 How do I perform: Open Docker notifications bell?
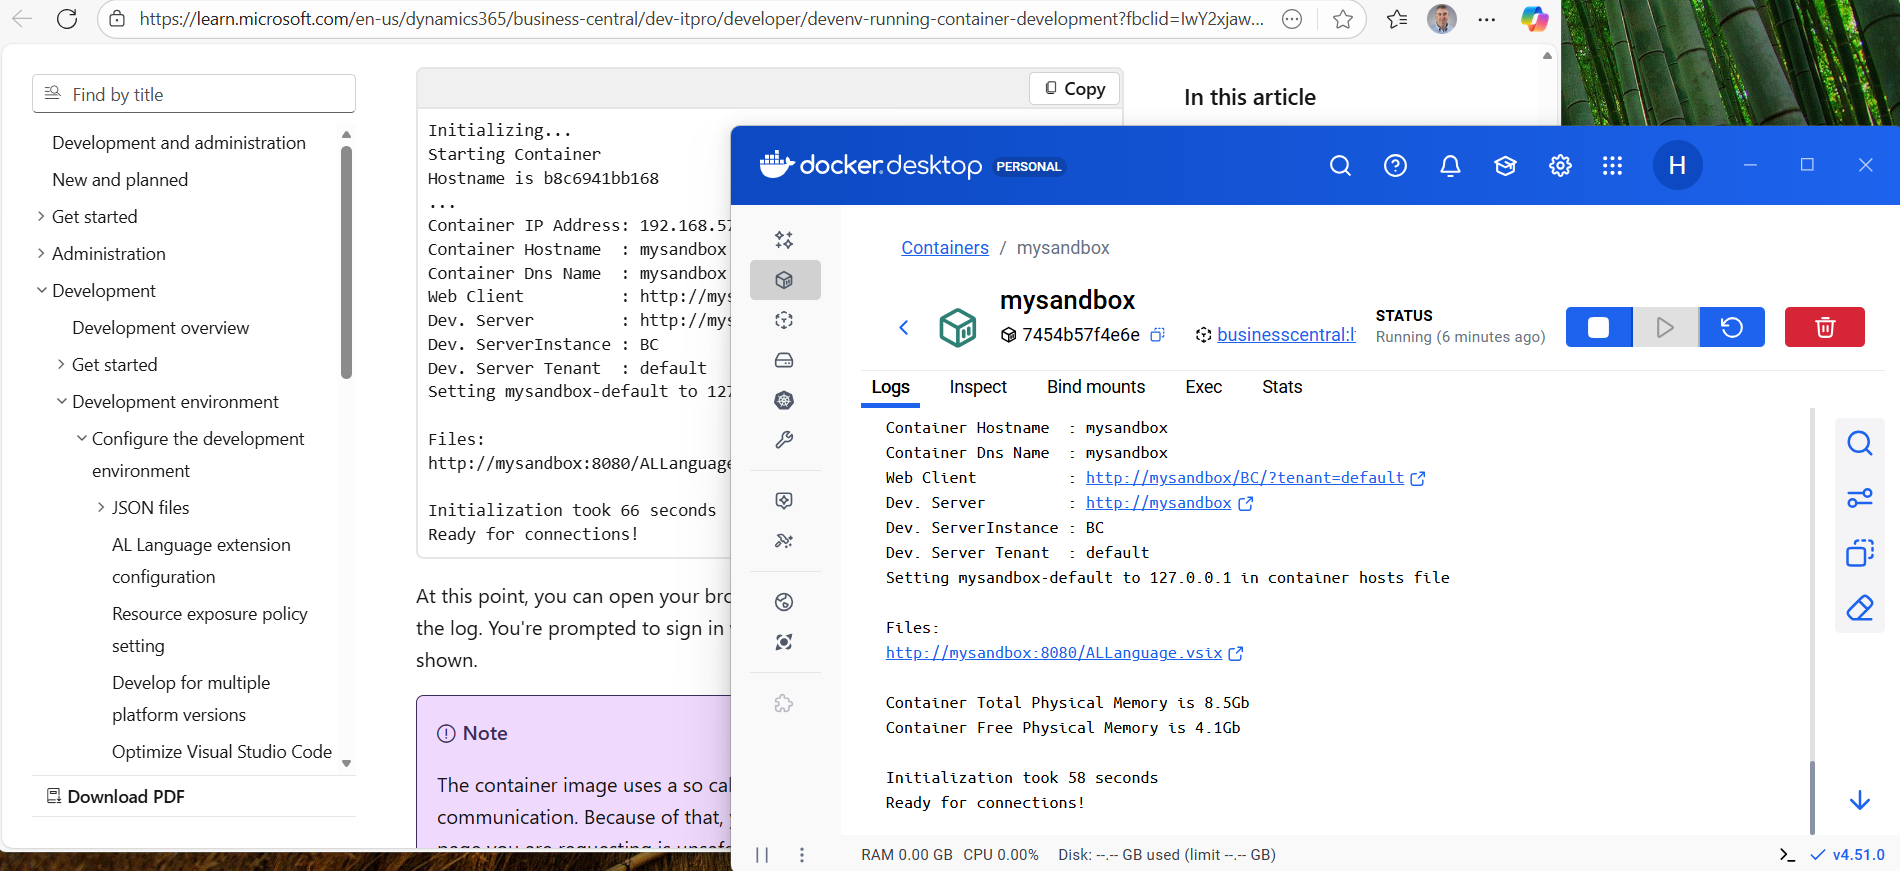coord(1450,166)
